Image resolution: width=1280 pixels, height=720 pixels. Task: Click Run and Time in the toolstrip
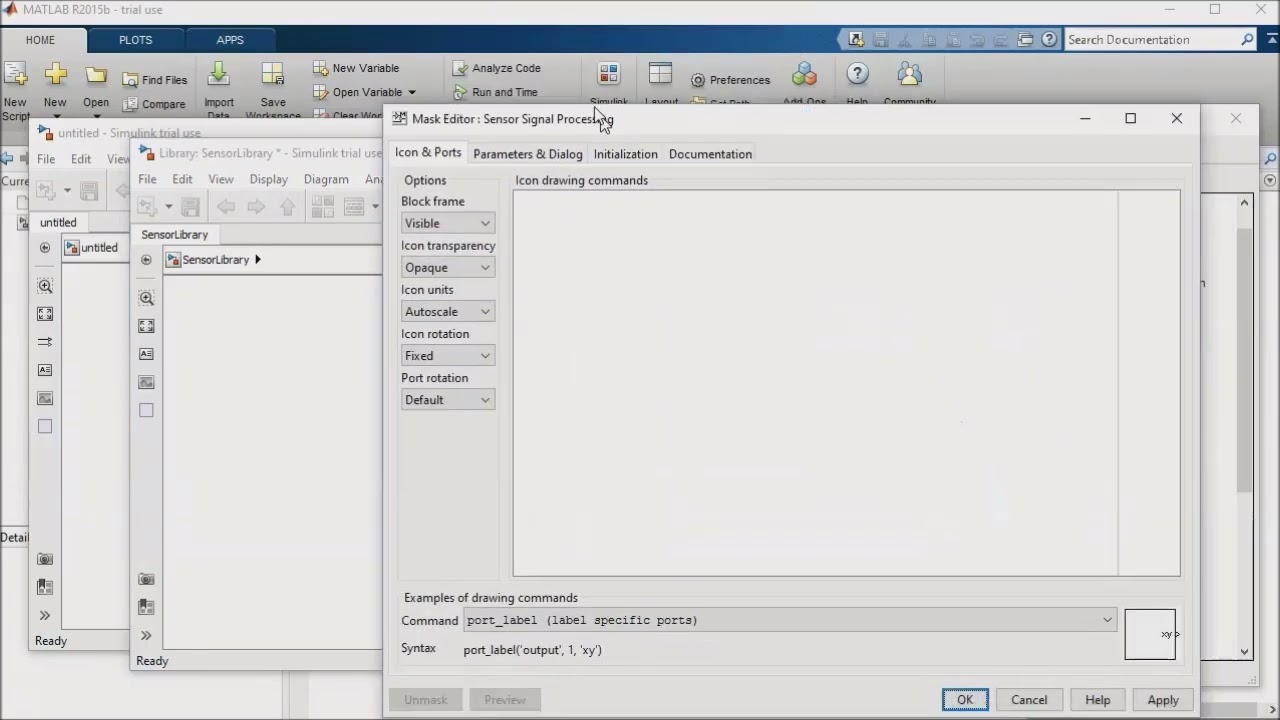pyautogui.click(x=496, y=92)
